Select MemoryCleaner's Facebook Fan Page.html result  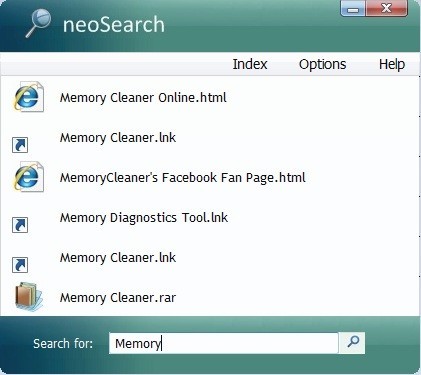182,178
